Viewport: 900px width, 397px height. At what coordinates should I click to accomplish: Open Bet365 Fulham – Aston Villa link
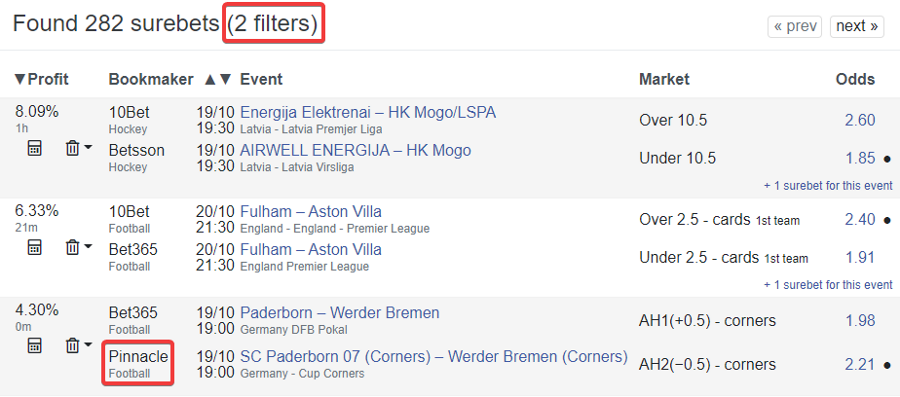pos(311,250)
